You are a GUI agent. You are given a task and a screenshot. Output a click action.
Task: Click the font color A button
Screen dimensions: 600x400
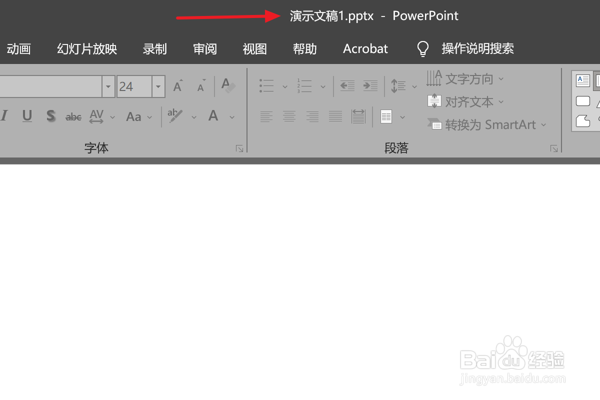tap(213, 116)
